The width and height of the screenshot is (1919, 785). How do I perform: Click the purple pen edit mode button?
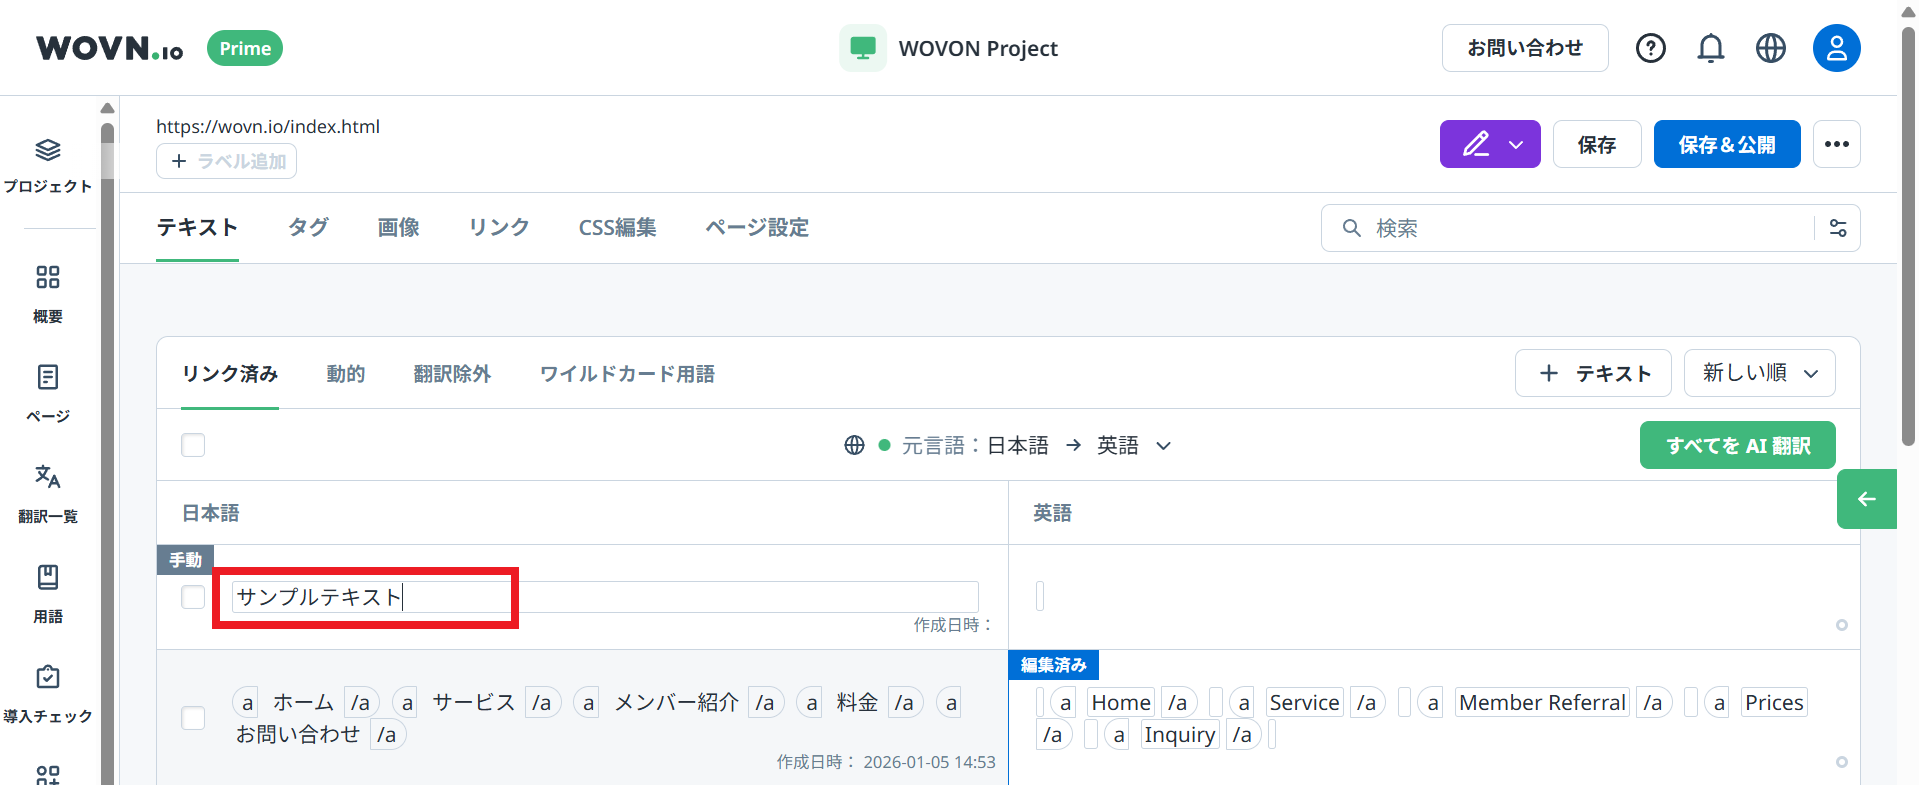[x=1476, y=144]
